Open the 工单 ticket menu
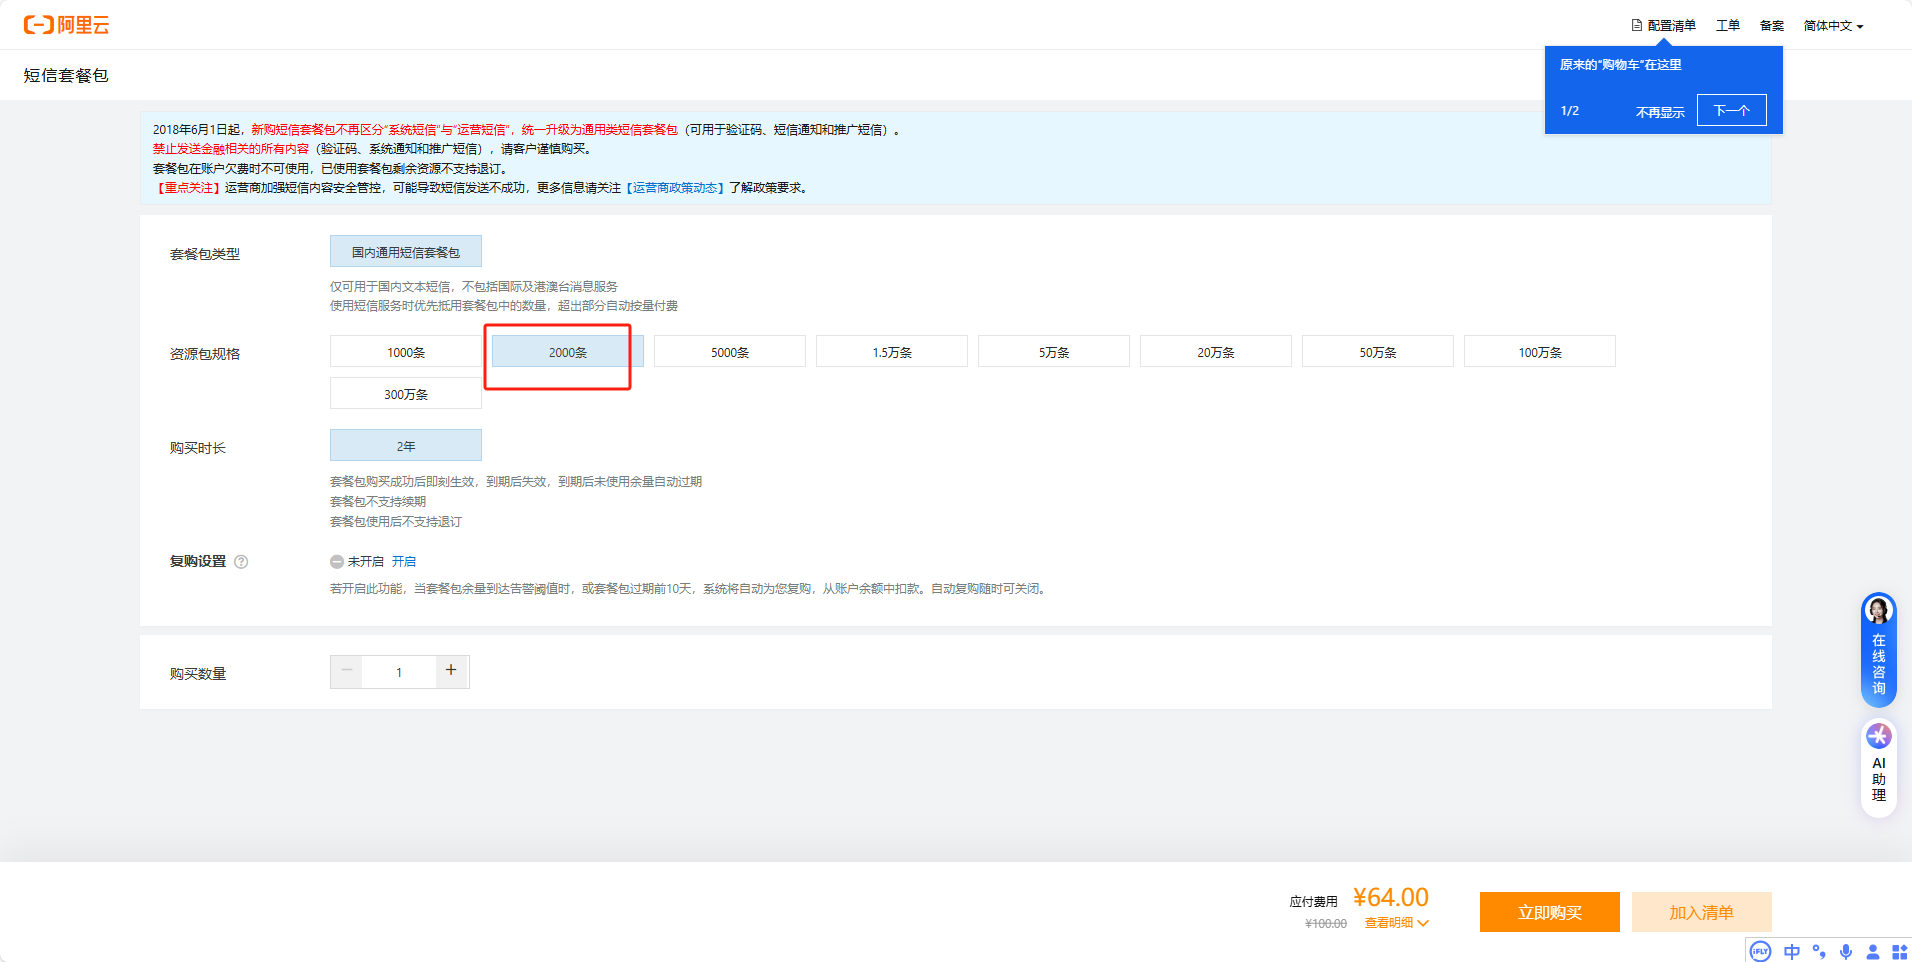Screen dimensions: 1912x962 coord(1728,26)
